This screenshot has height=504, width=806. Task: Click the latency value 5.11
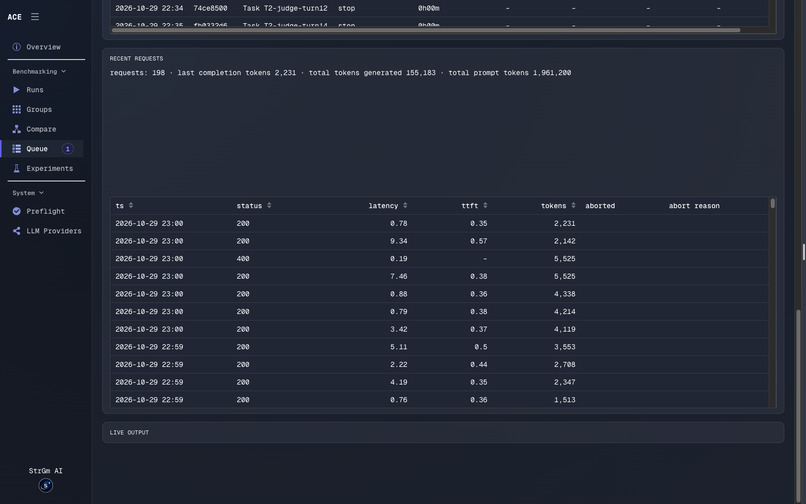[398, 347]
